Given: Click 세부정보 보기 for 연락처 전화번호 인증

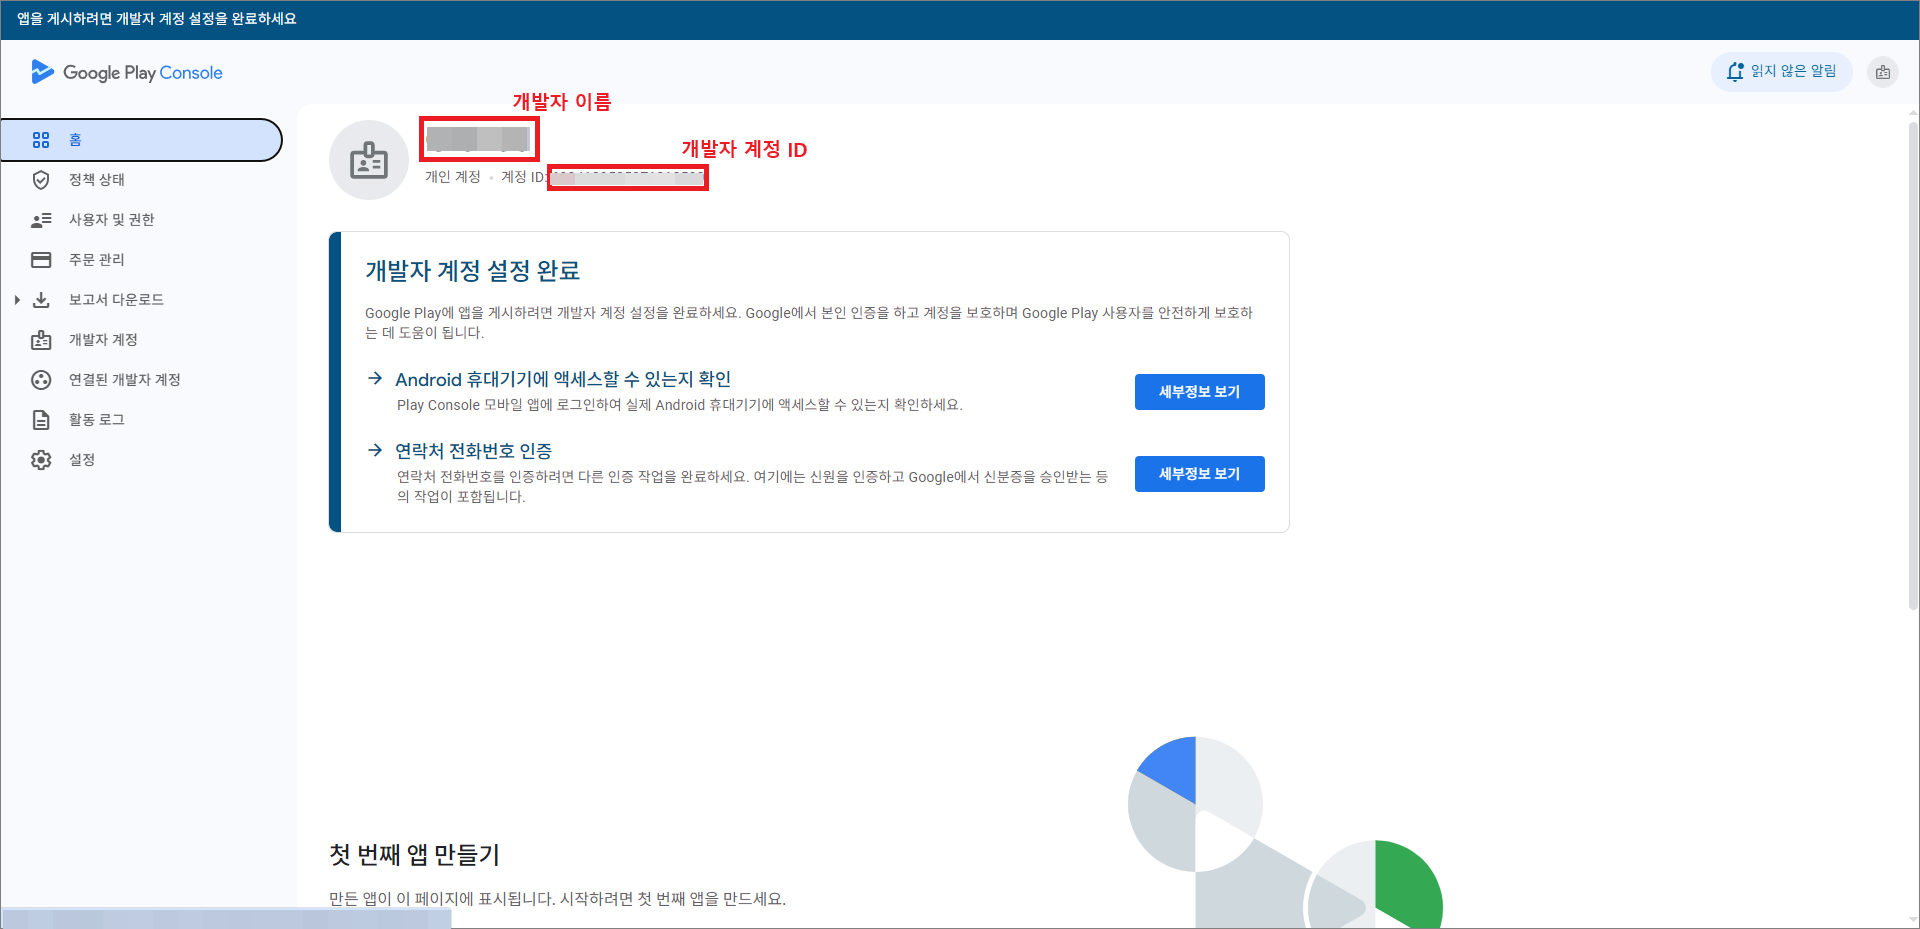Looking at the screenshot, I should (1199, 473).
